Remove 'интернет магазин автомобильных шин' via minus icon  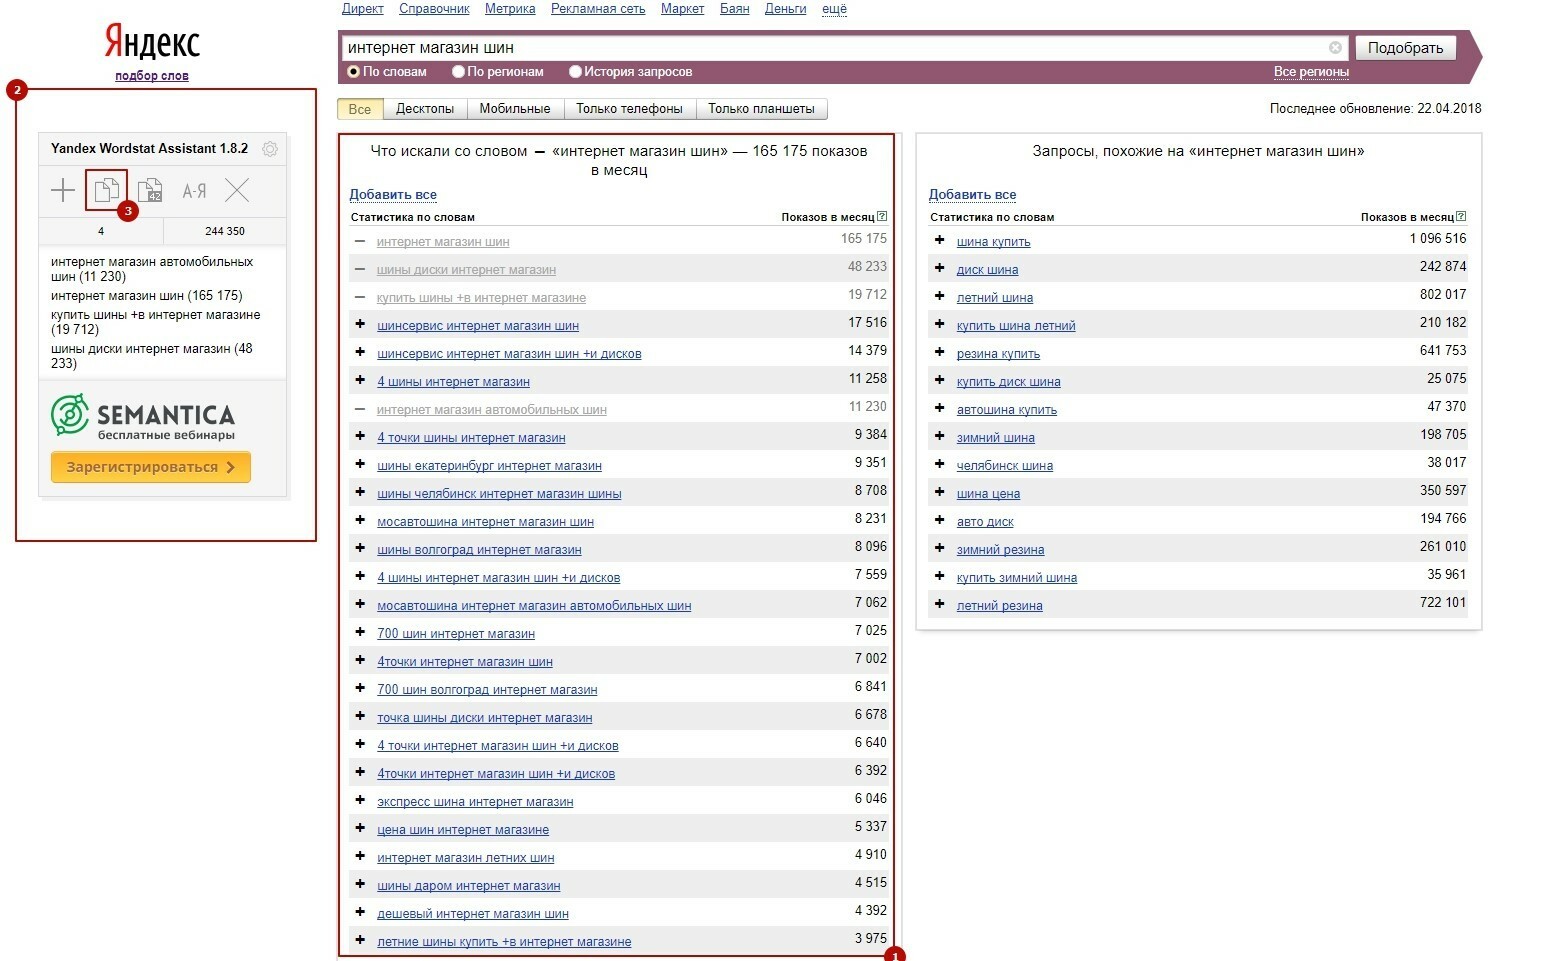click(x=360, y=409)
